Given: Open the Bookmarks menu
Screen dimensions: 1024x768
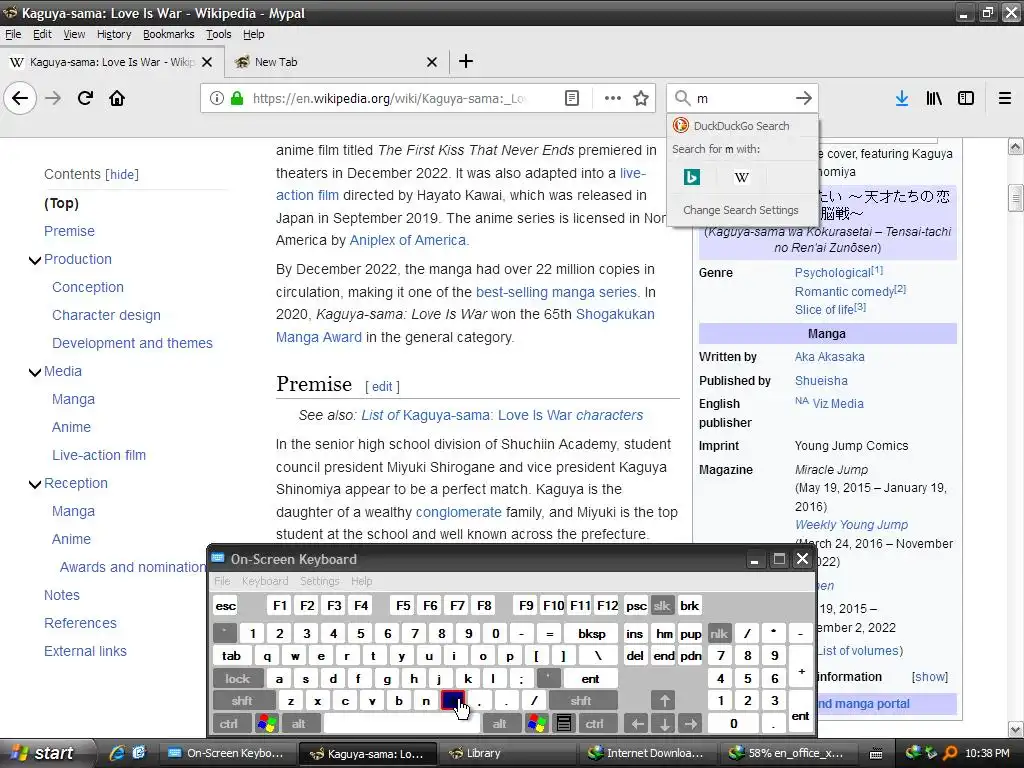Looking at the screenshot, I should [x=168, y=34].
